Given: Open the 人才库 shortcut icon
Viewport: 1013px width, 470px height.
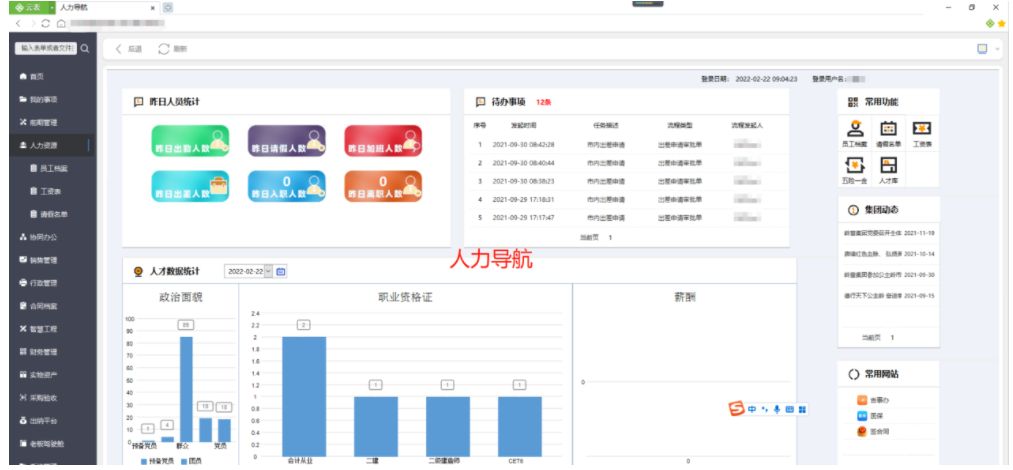Looking at the screenshot, I should (888, 170).
